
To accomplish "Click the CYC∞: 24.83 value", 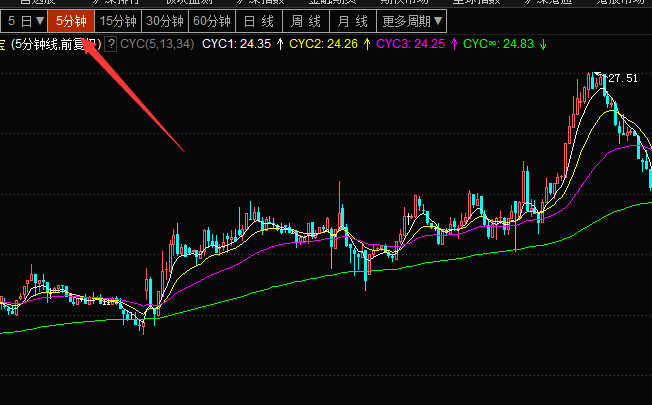I will point(498,44).
